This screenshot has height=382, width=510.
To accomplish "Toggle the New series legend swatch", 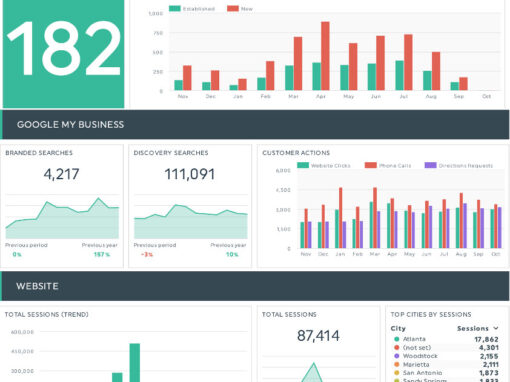I will (233, 9).
